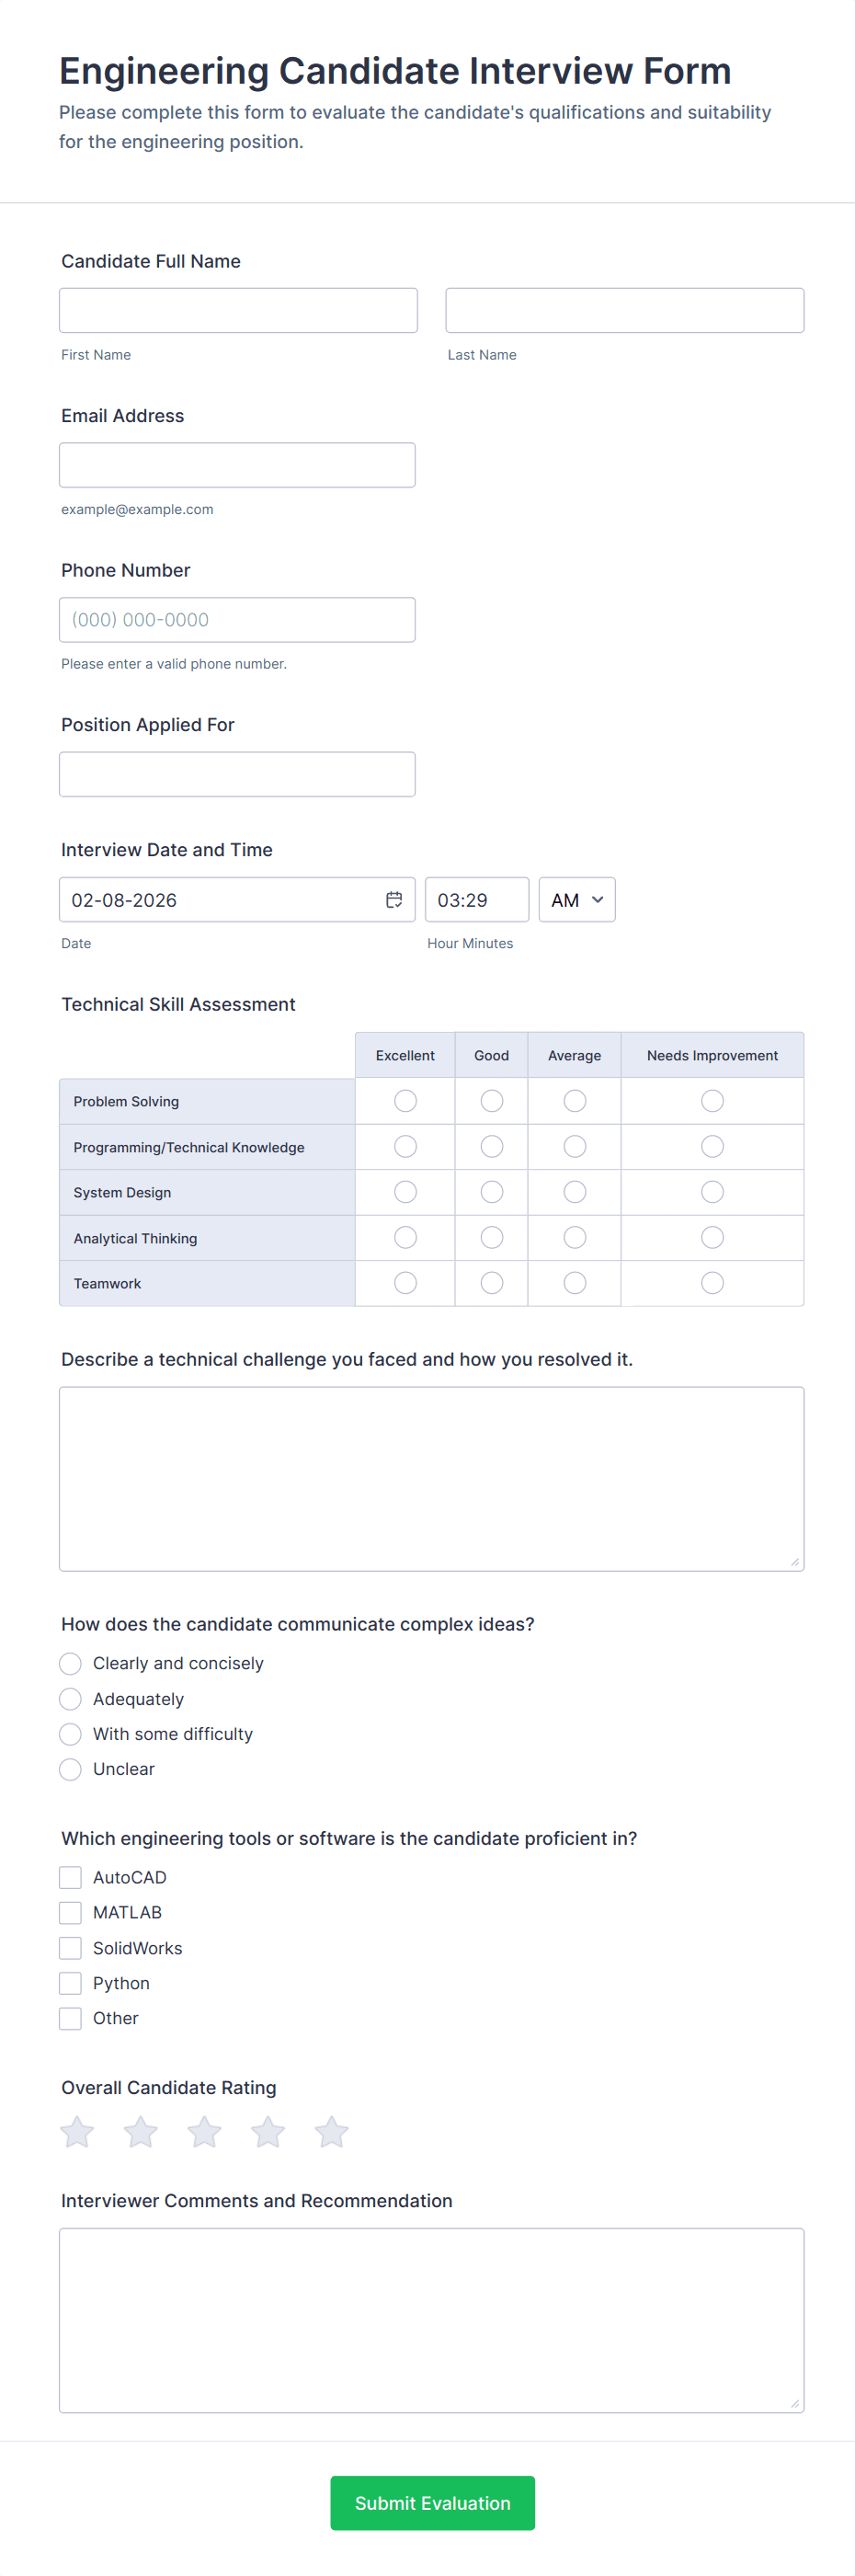The image size is (855, 2576).
Task: Click the Phone Number field
Action: [x=237, y=619]
